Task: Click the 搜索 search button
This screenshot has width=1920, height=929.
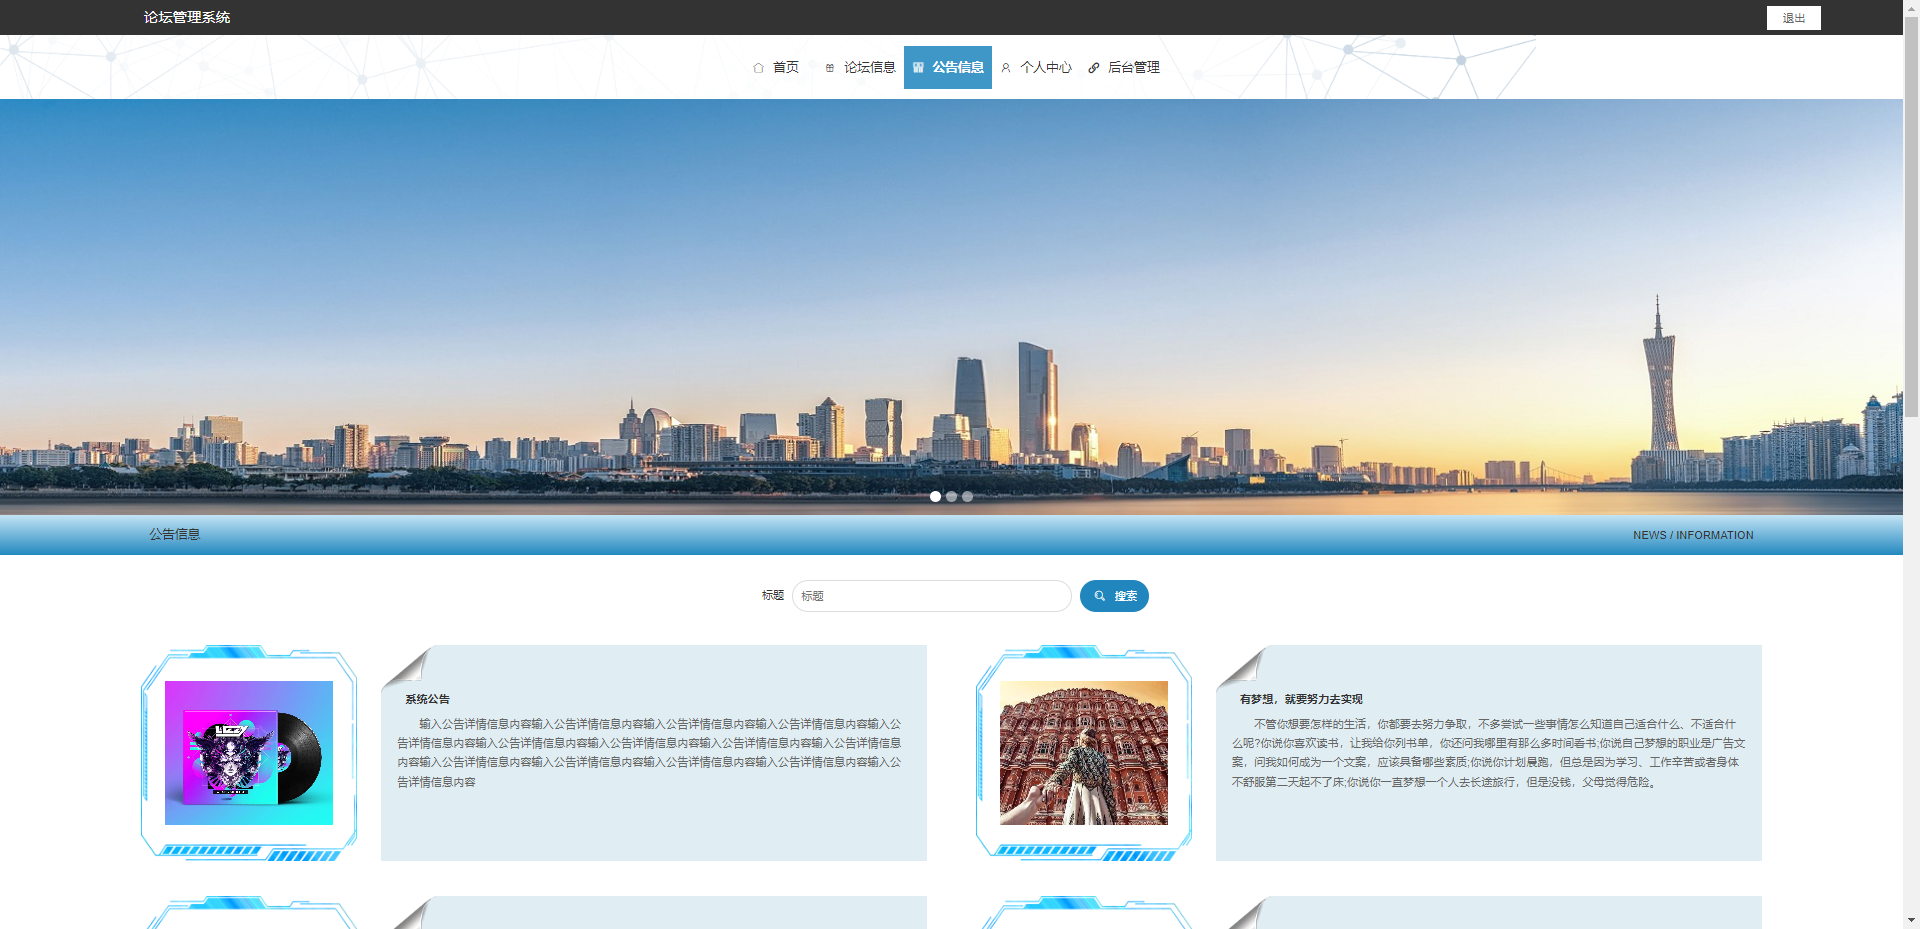Action: click(1114, 596)
